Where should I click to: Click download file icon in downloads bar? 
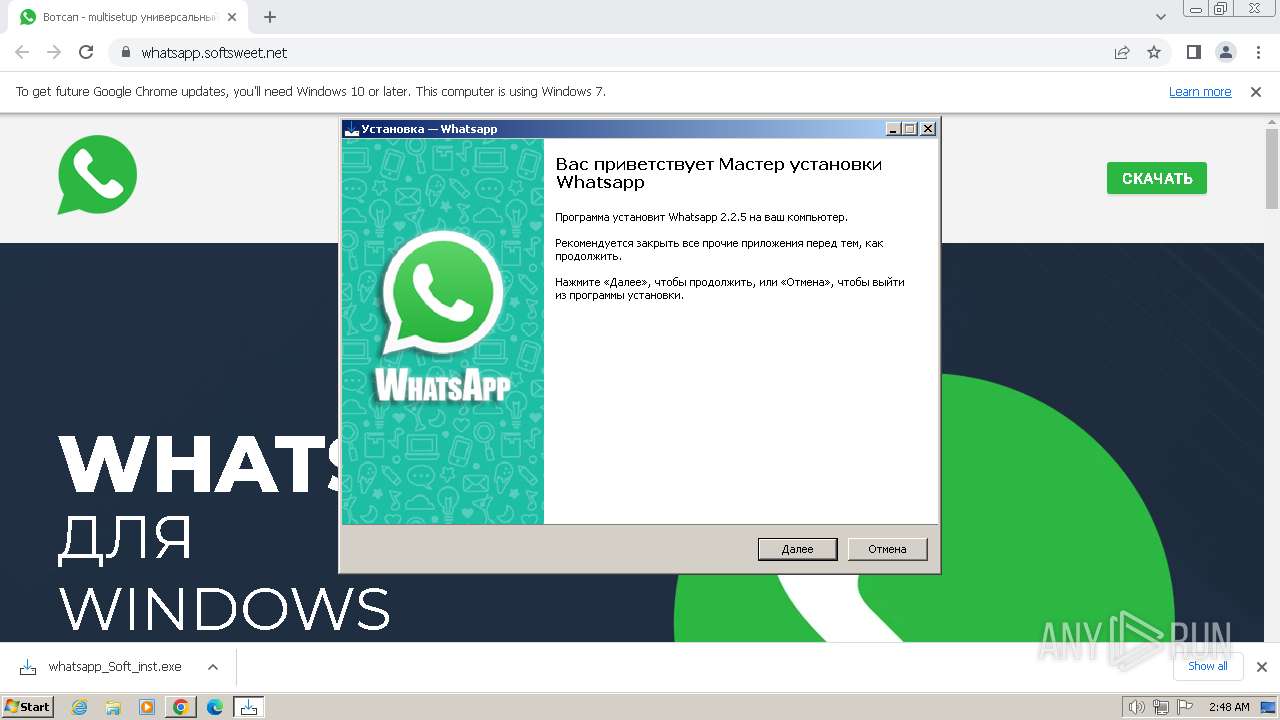(28, 667)
